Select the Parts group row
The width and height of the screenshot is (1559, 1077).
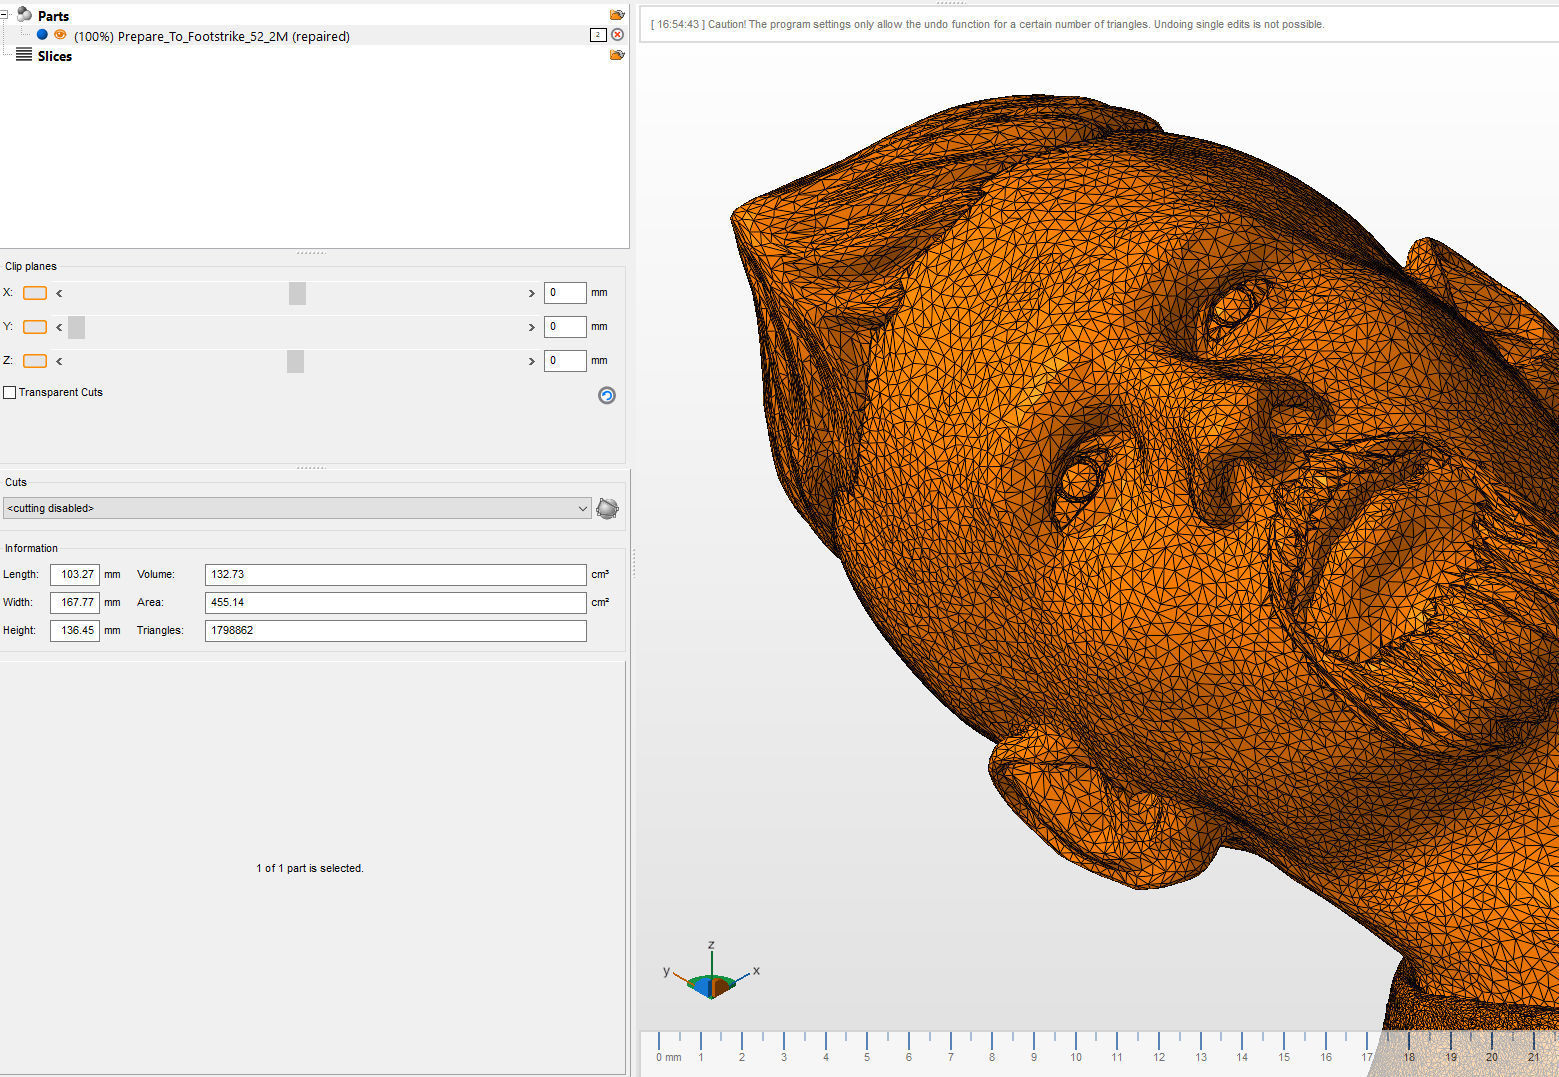point(314,15)
